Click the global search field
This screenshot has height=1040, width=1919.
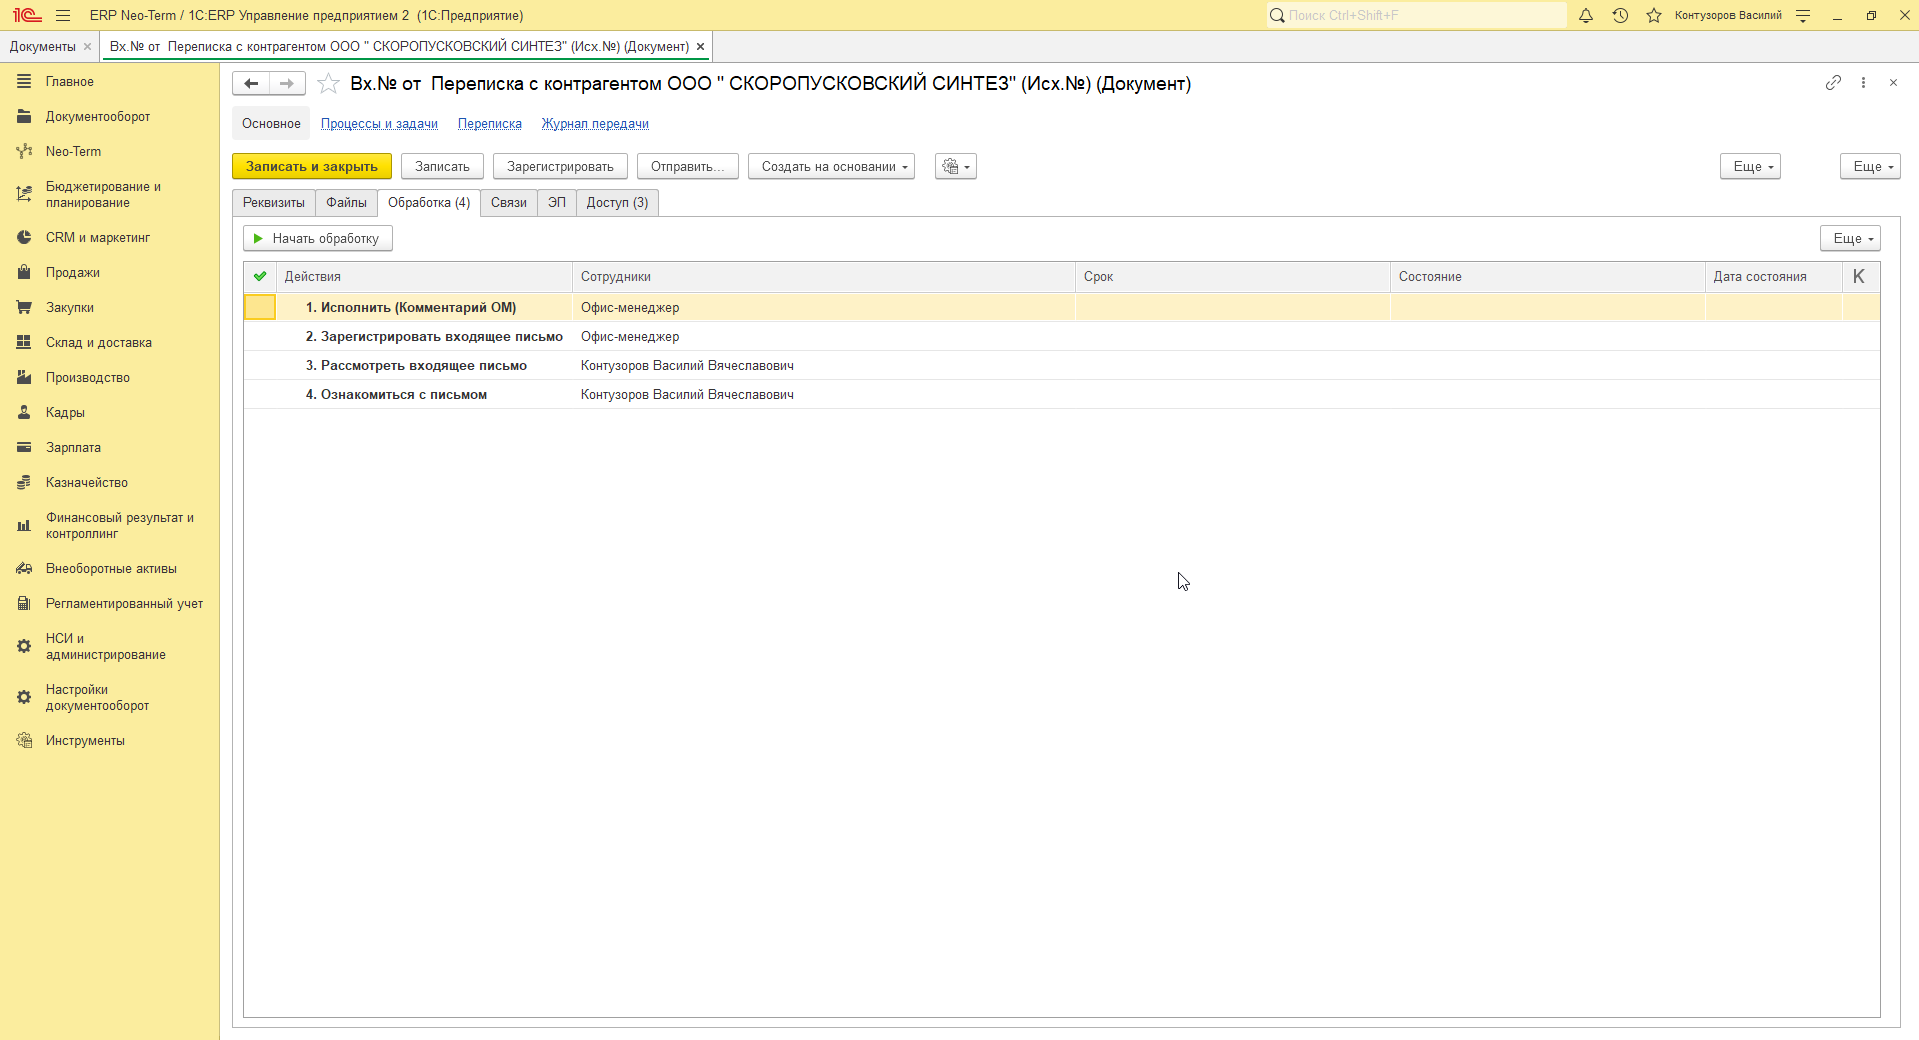(1417, 15)
